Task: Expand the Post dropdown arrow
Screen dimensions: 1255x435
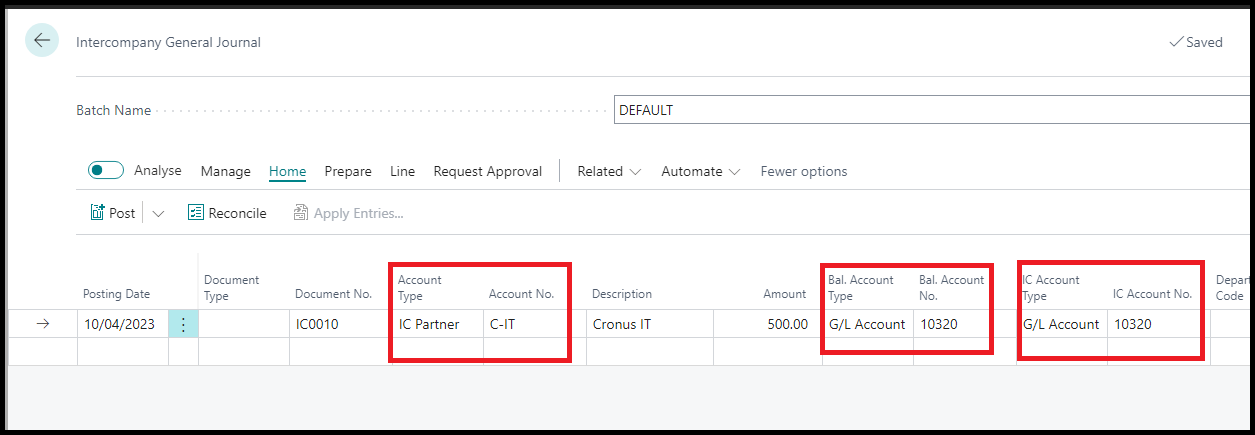Action: click(x=158, y=213)
